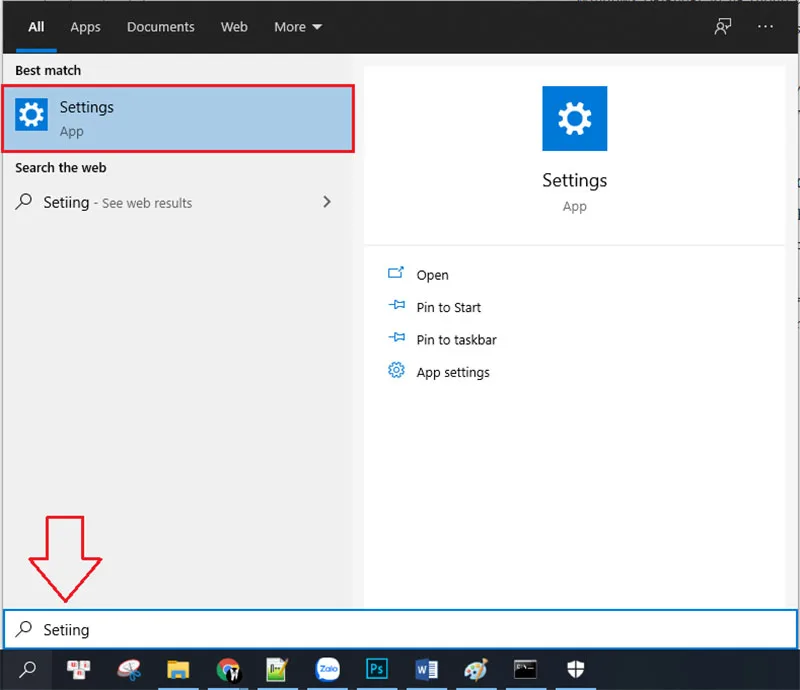800x690 pixels.
Task: Click the magnifier icon beside Setiing web result
Action: 23,202
